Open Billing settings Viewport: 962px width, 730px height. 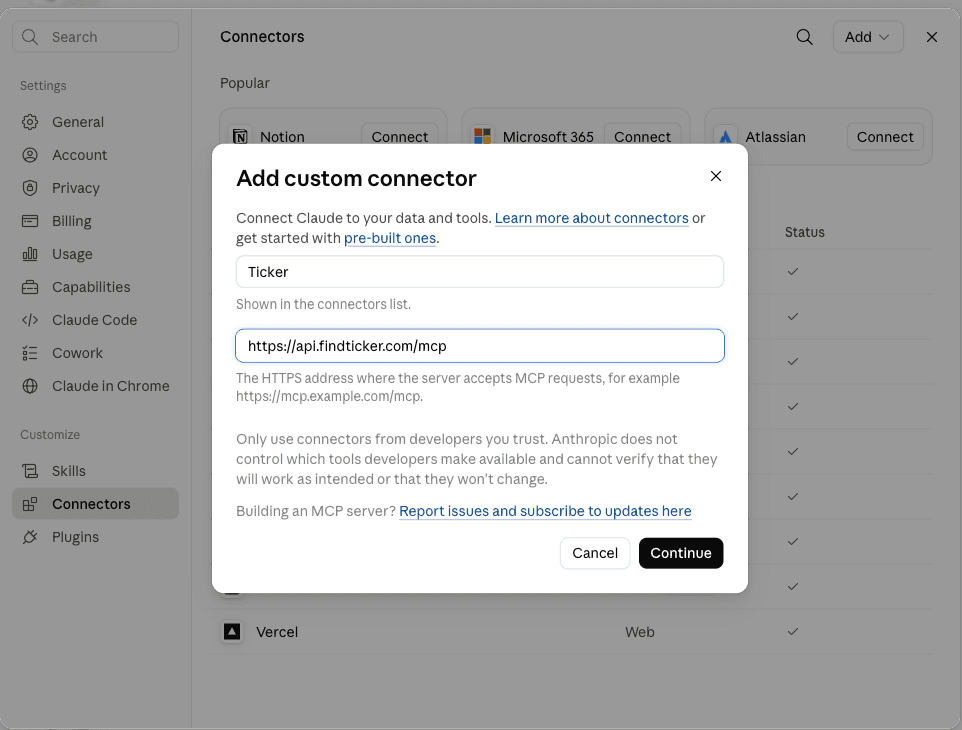(96, 221)
